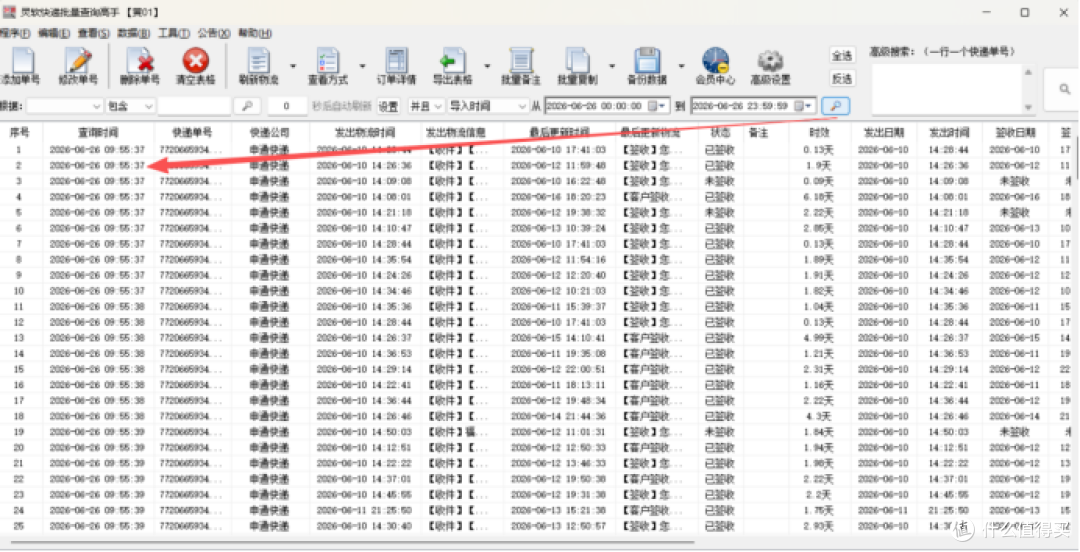Open 会员中心 clock icon
Viewport: 1080px width, 552px height.
coord(715,61)
